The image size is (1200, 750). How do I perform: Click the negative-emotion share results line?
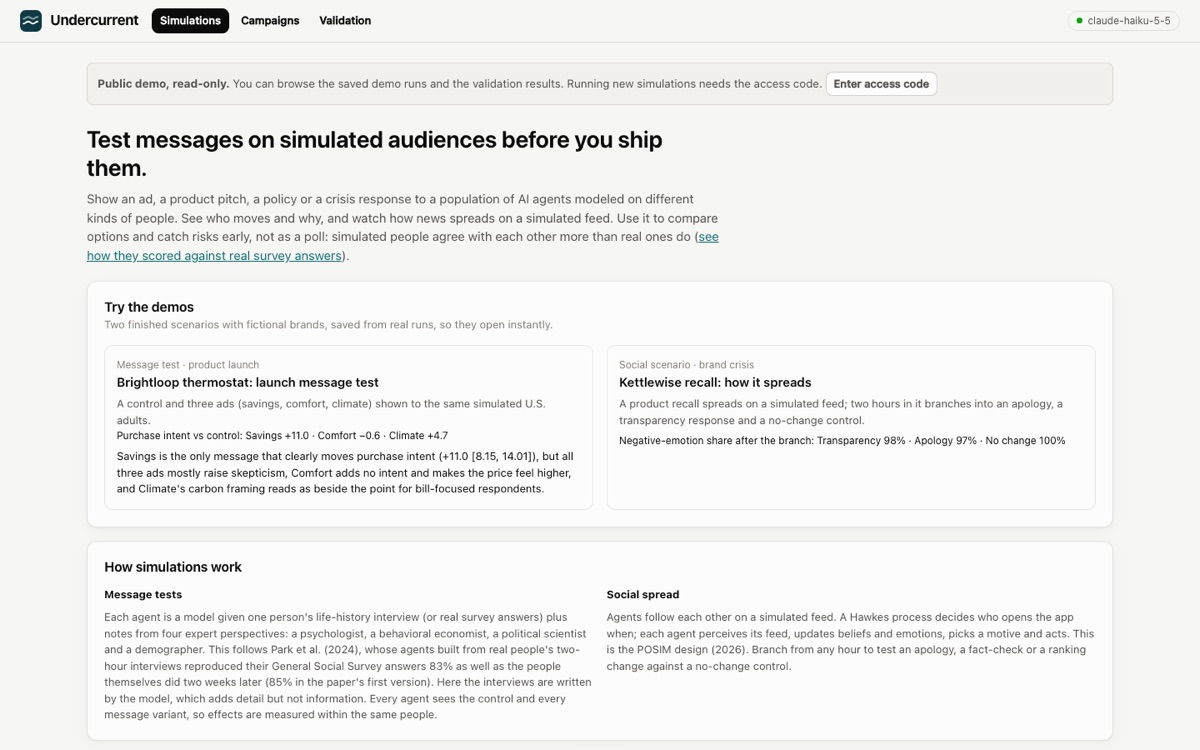coord(842,441)
